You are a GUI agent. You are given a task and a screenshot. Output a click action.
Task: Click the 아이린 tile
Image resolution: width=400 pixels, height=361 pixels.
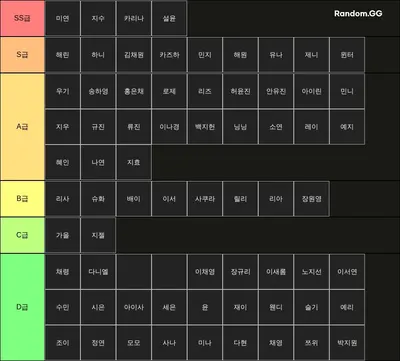311,91
